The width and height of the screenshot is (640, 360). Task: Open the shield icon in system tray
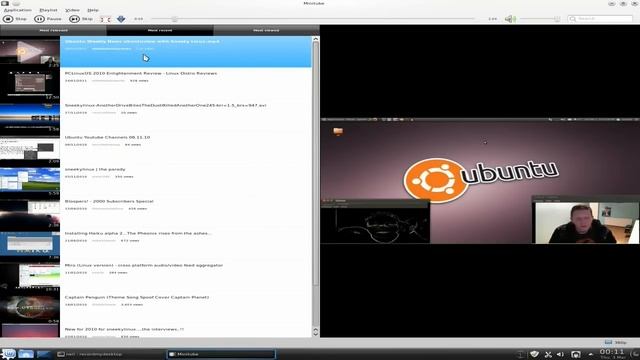click(534, 354)
